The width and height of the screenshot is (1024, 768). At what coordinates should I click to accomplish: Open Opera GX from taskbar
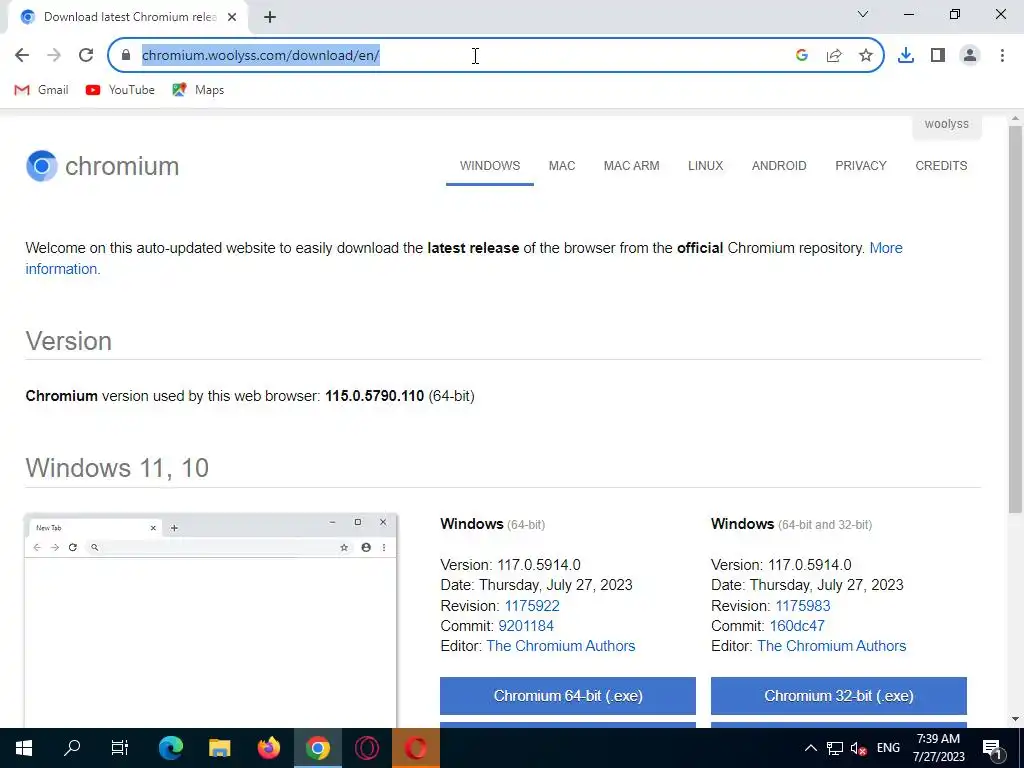[x=366, y=748]
